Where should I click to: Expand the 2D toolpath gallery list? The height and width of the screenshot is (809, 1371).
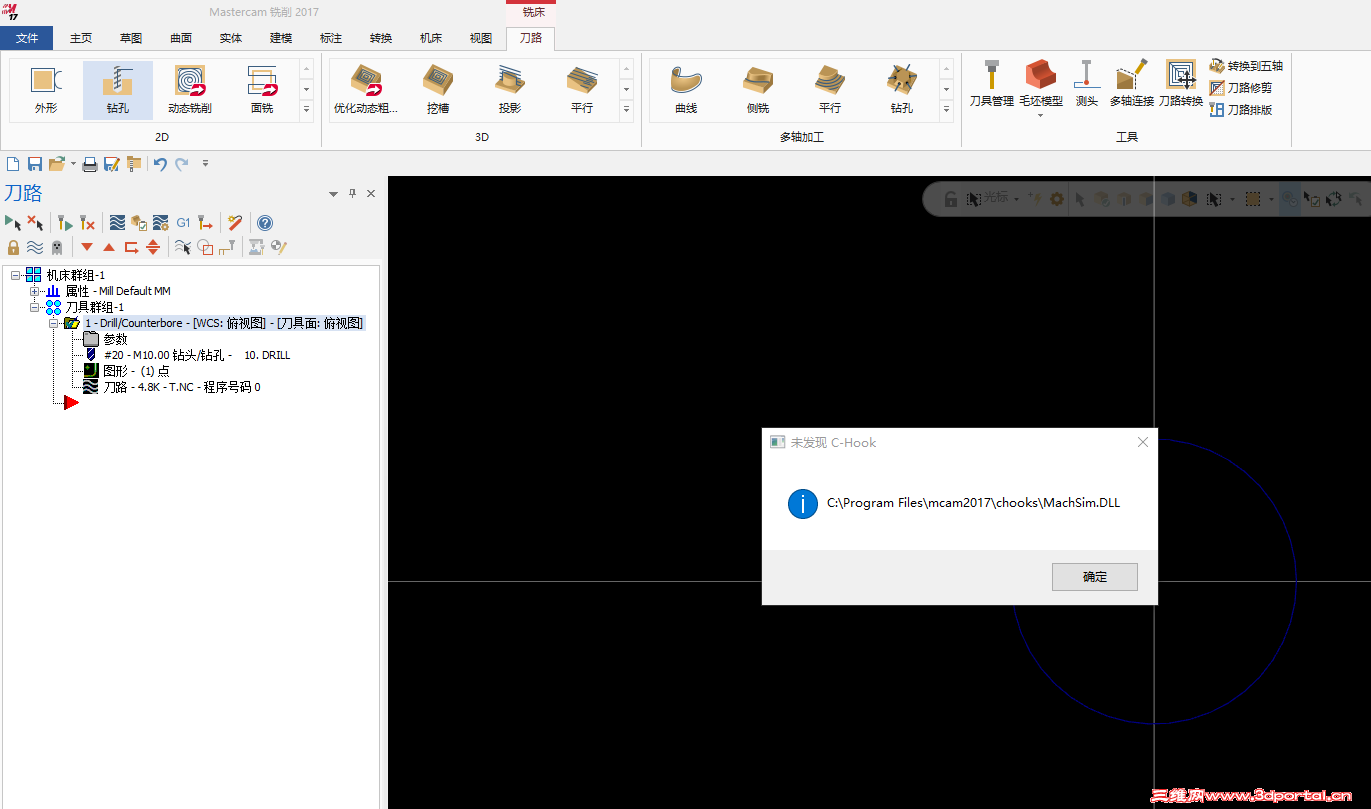[x=306, y=109]
